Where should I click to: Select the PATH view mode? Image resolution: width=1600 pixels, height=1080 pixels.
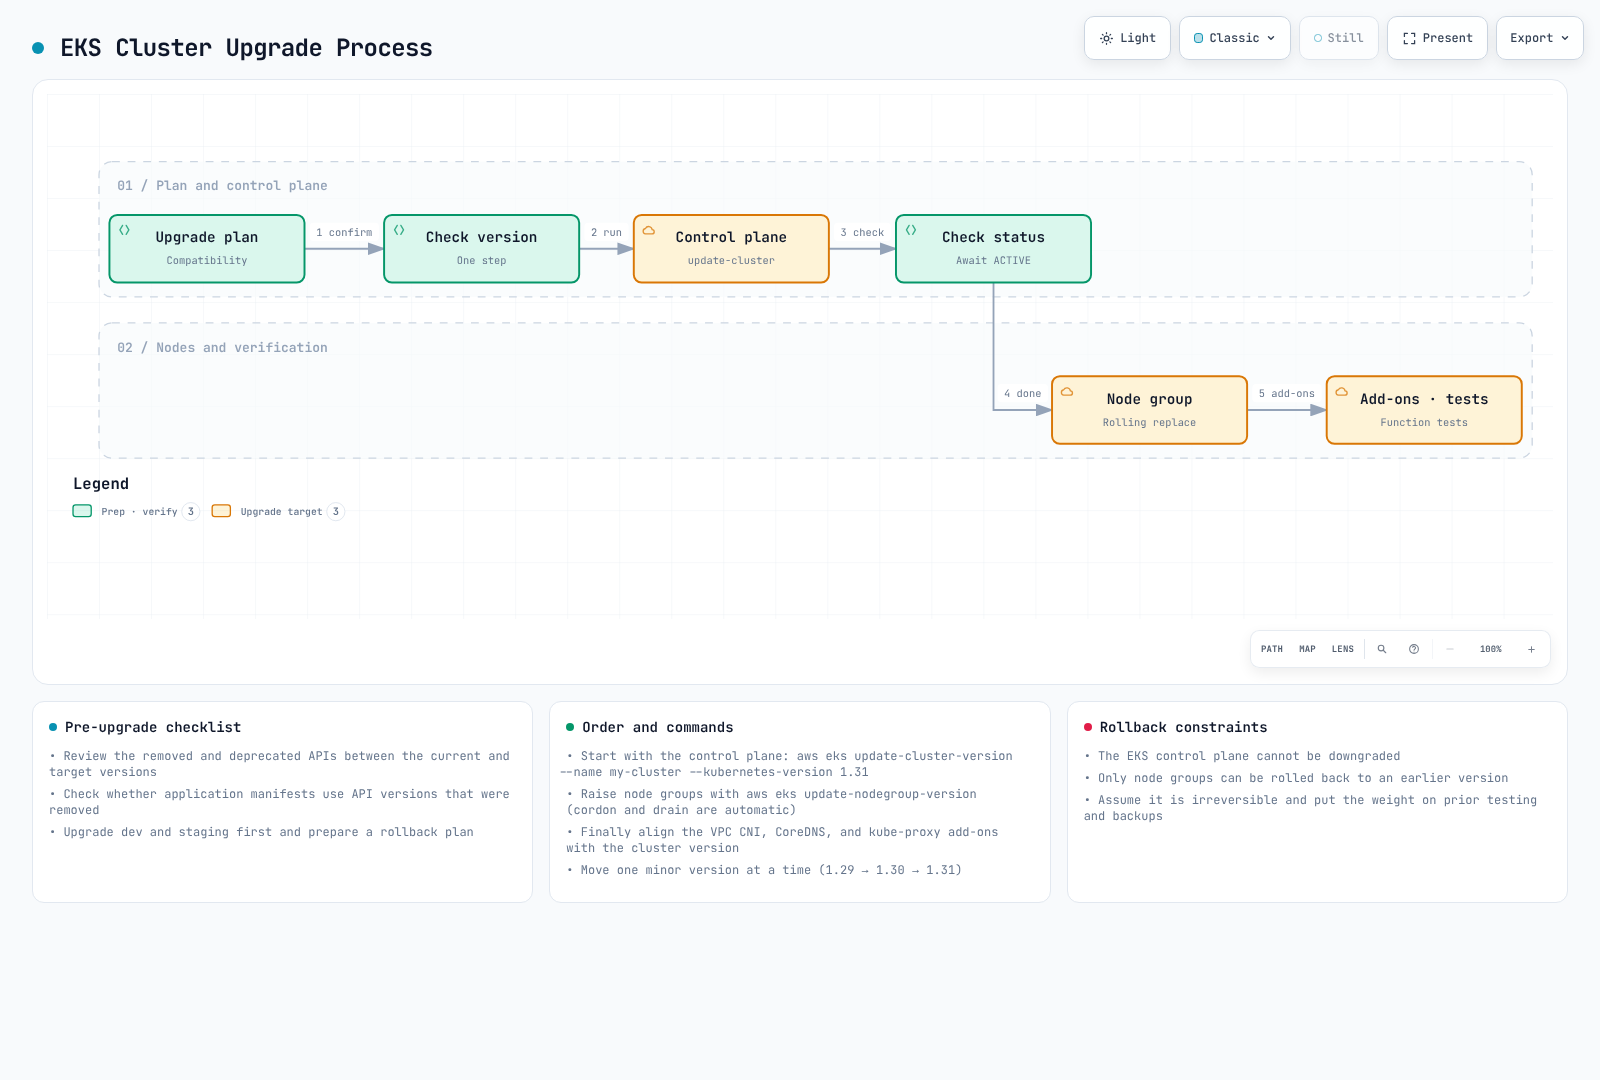click(x=1272, y=649)
